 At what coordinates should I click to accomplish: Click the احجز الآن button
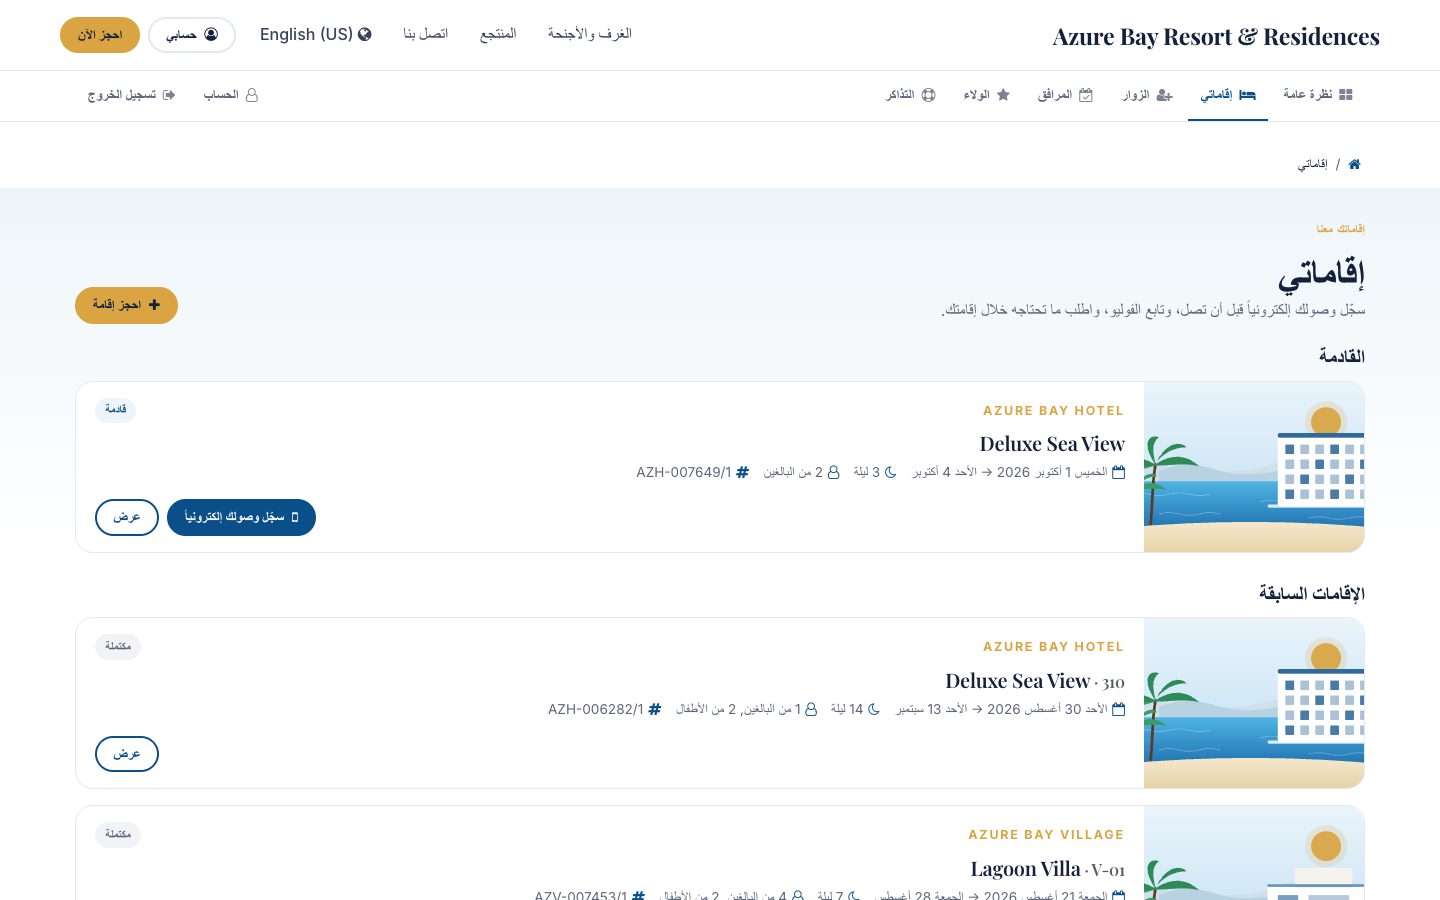[100, 35]
